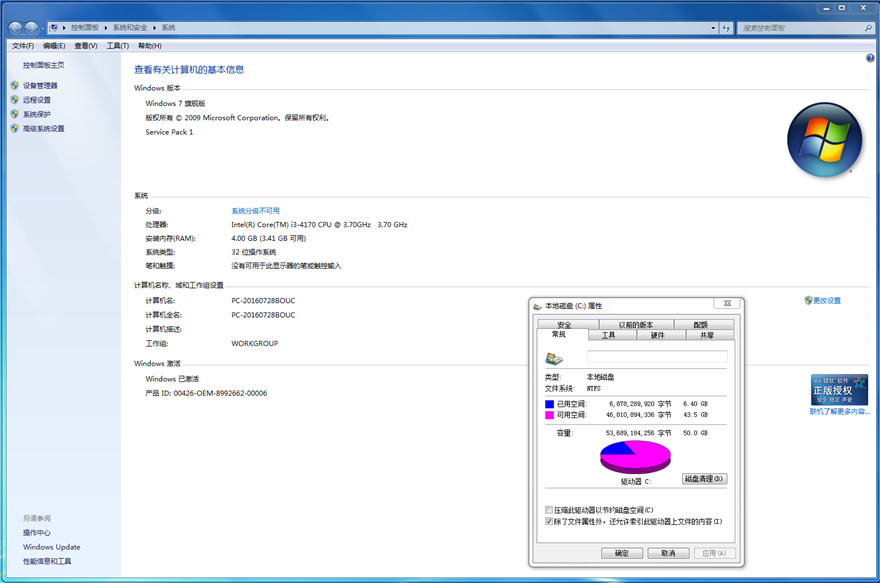Click the 磁盘清理(D) button
This screenshot has width=880, height=583.
(x=705, y=479)
